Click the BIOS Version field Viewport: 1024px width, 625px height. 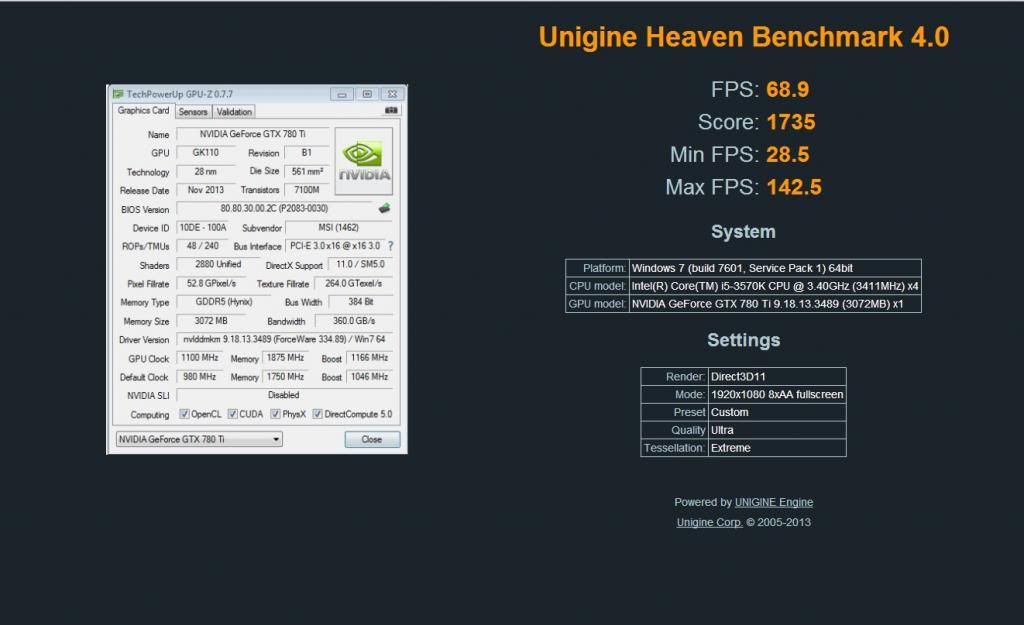pyautogui.click(x=274, y=209)
